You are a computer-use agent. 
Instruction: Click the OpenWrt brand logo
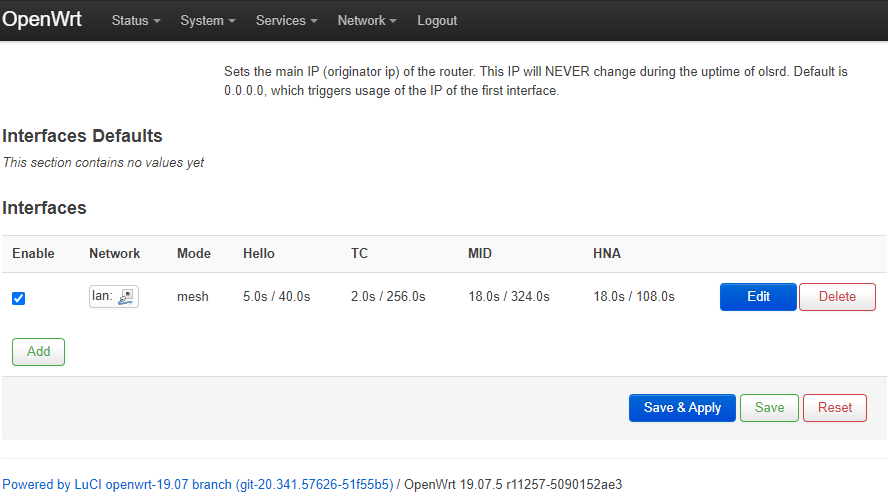42,20
